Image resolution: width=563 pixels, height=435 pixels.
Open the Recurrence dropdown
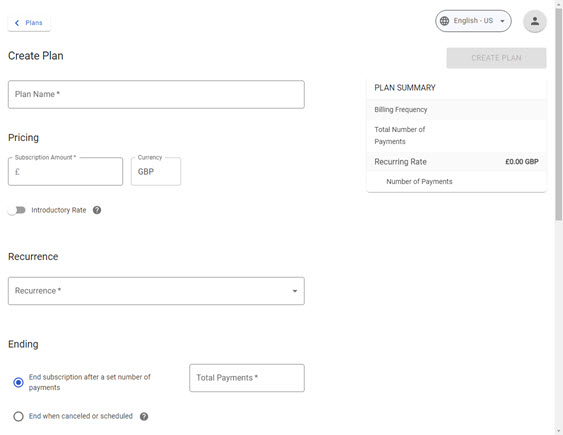(156, 291)
